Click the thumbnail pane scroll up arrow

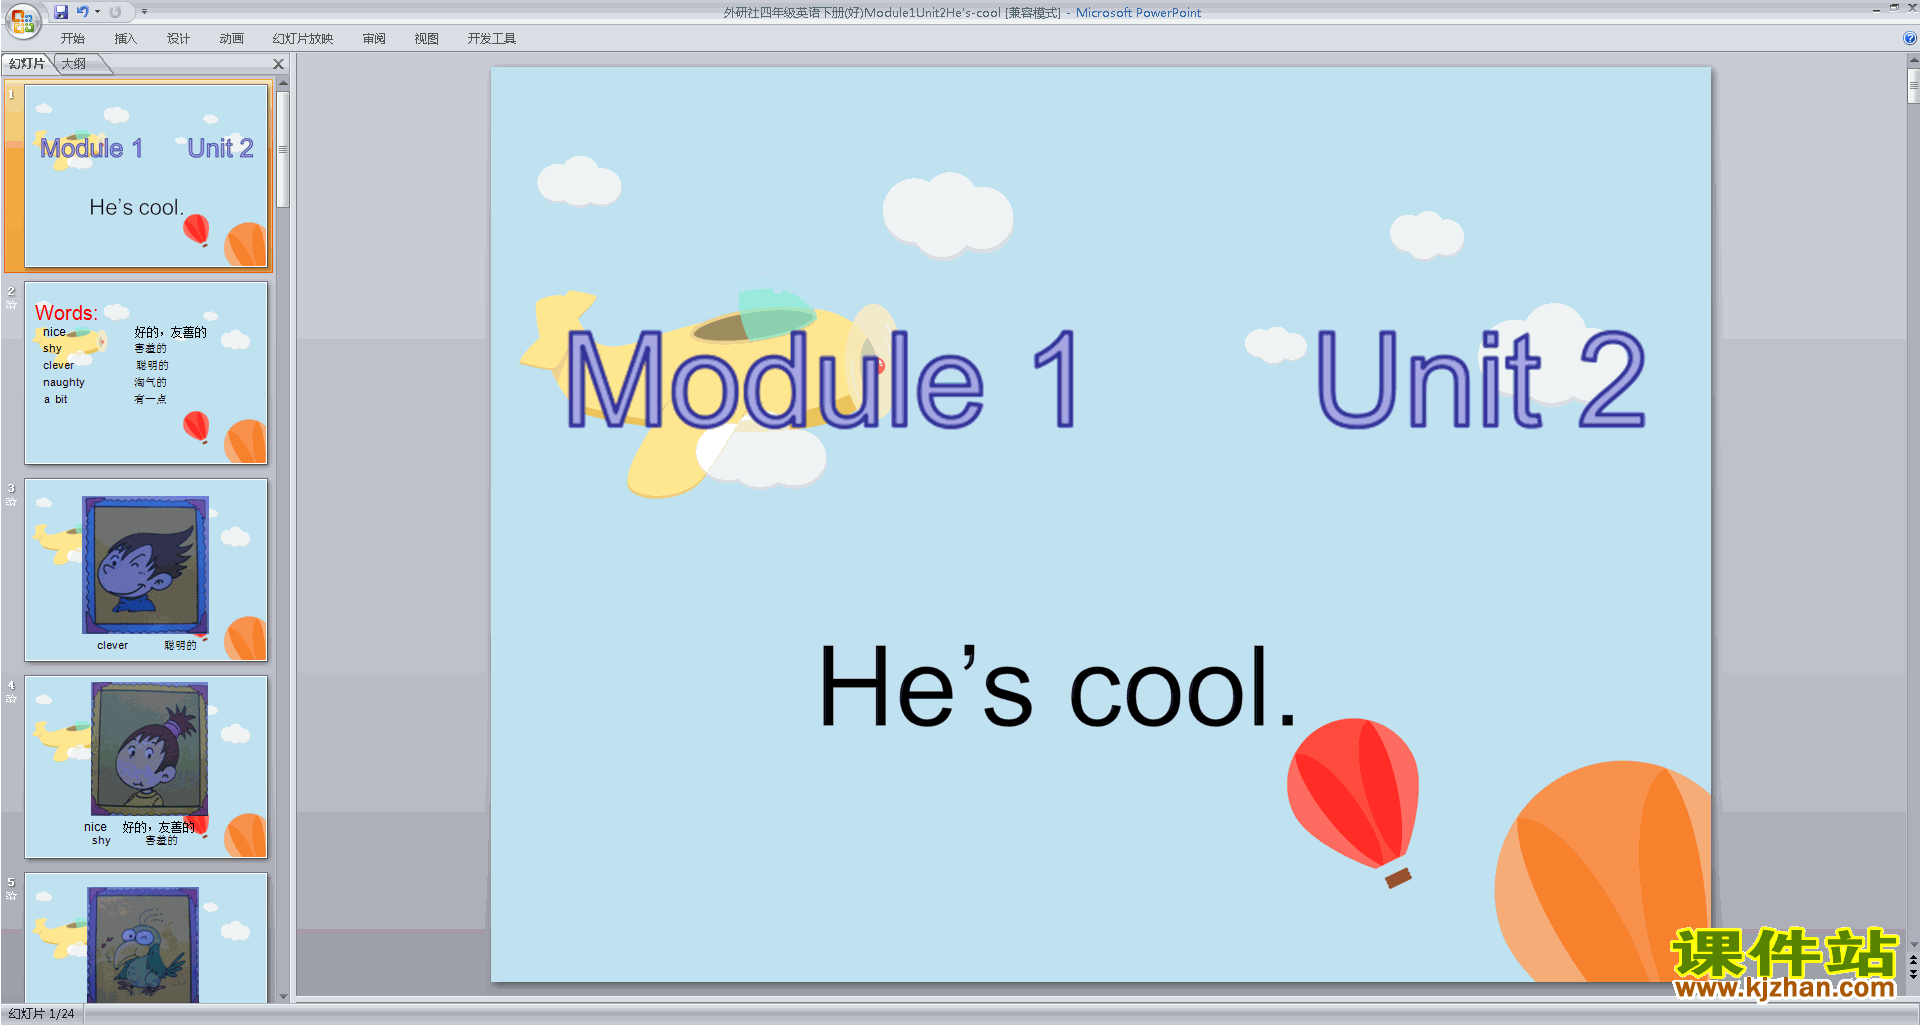point(283,83)
